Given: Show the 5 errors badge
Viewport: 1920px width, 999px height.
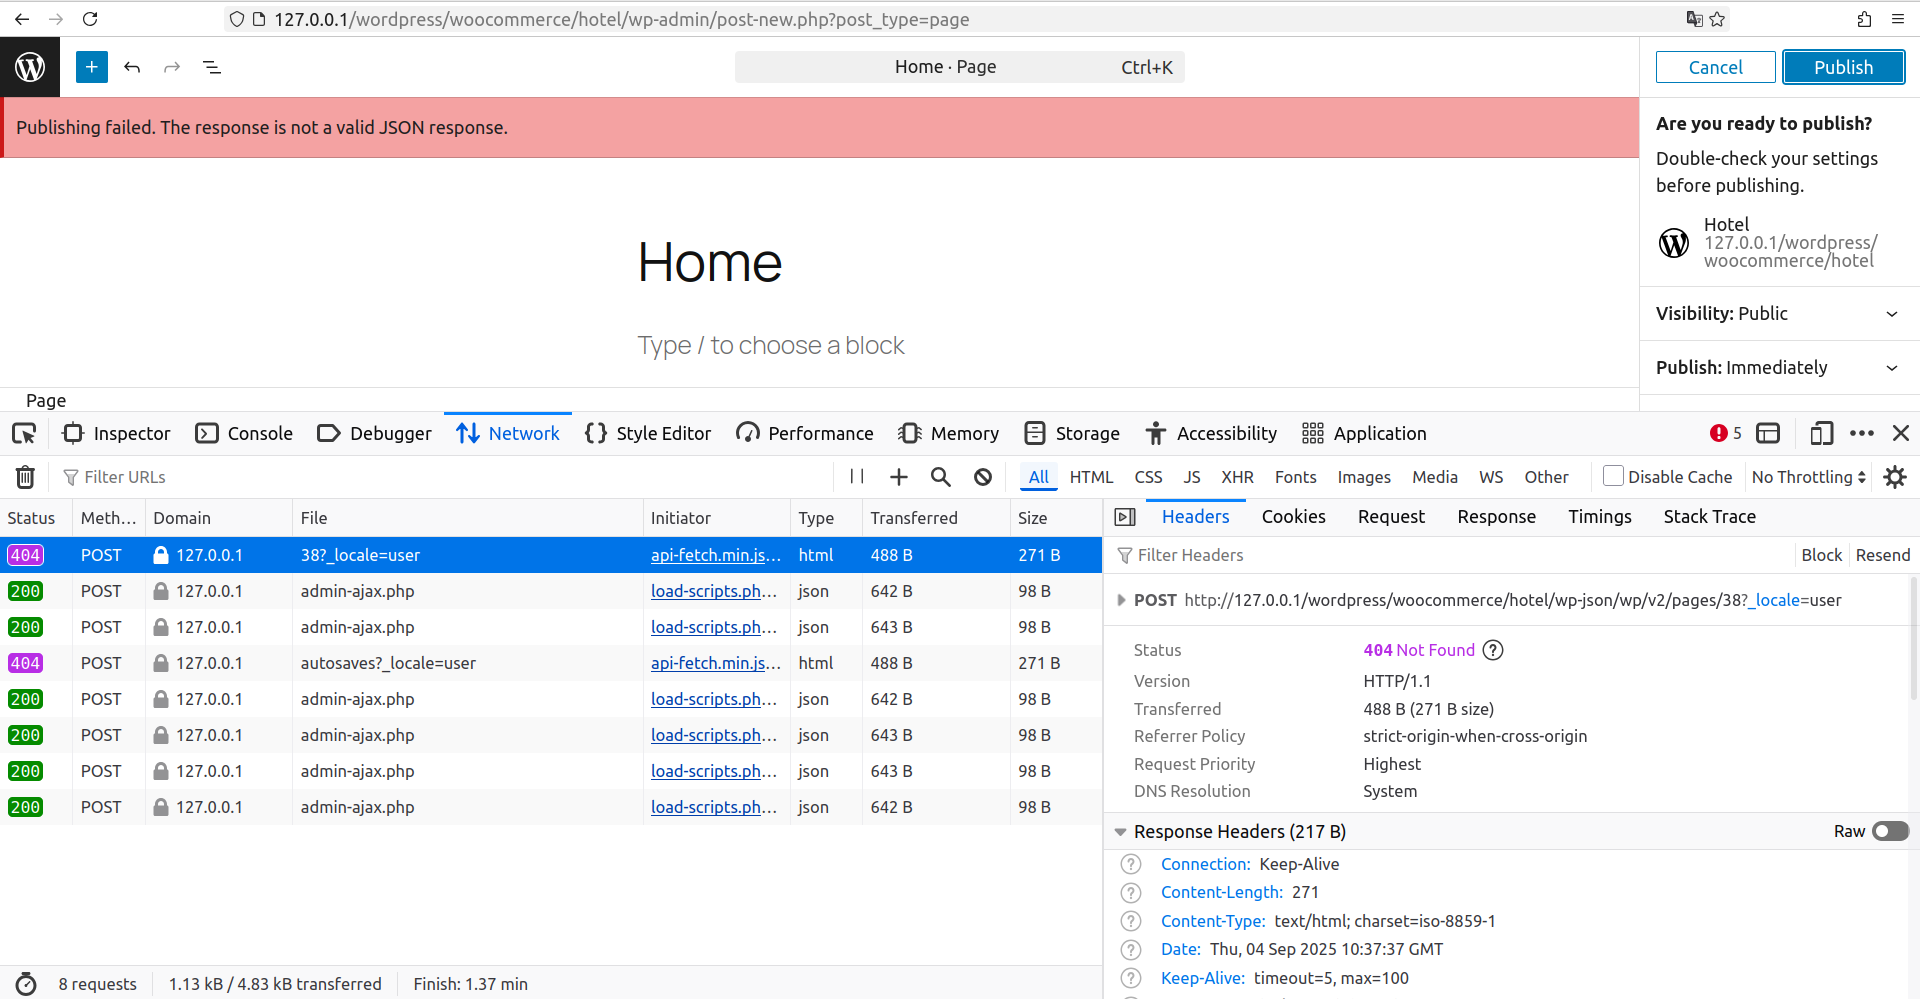Looking at the screenshot, I should click(x=1726, y=433).
